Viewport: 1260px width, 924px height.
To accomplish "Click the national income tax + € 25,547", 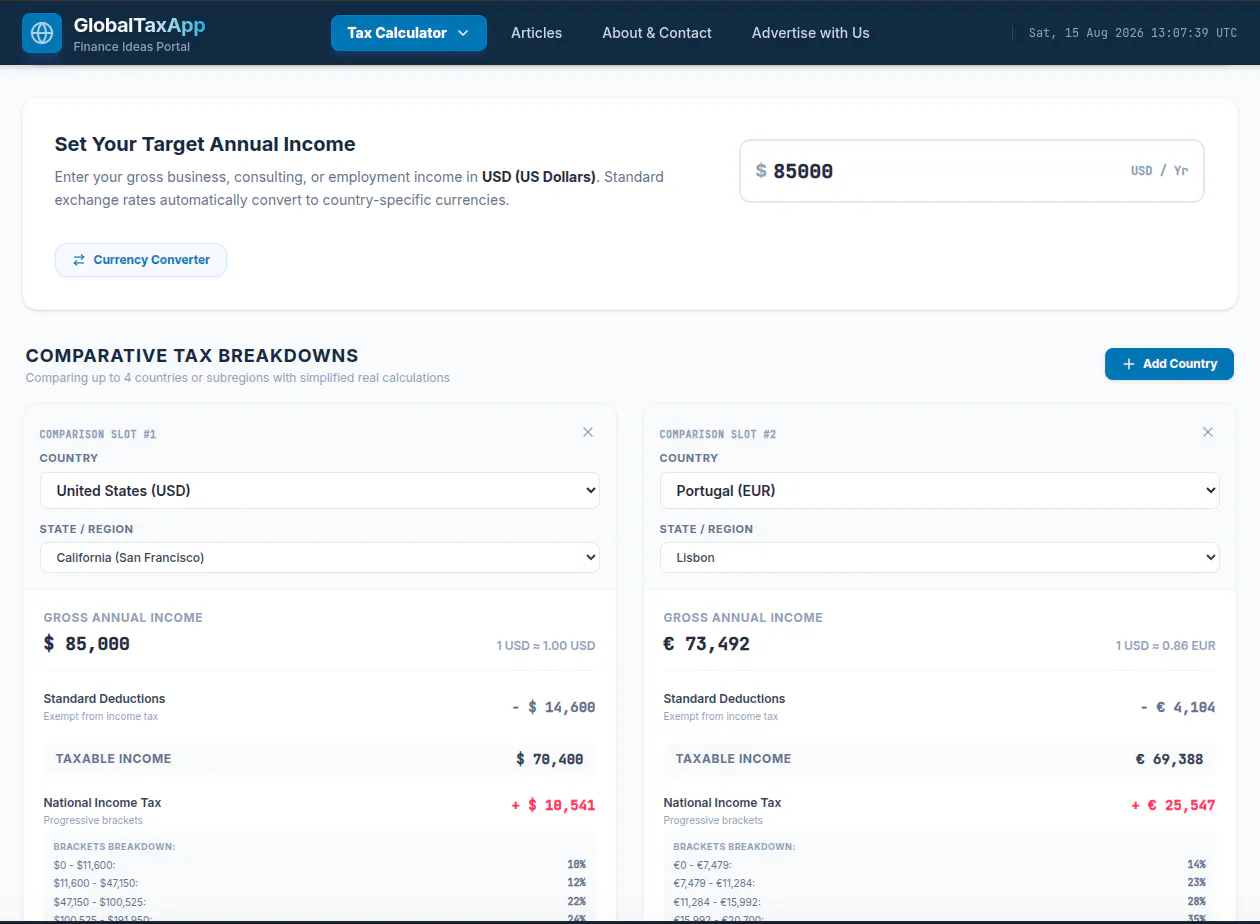I will coord(1173,805).
